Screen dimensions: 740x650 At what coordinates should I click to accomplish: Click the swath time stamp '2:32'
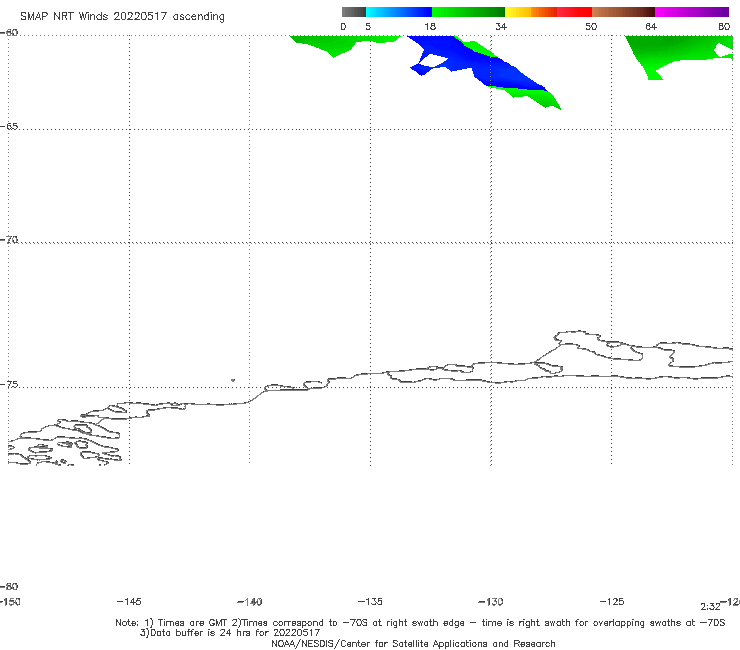(710, 607)
